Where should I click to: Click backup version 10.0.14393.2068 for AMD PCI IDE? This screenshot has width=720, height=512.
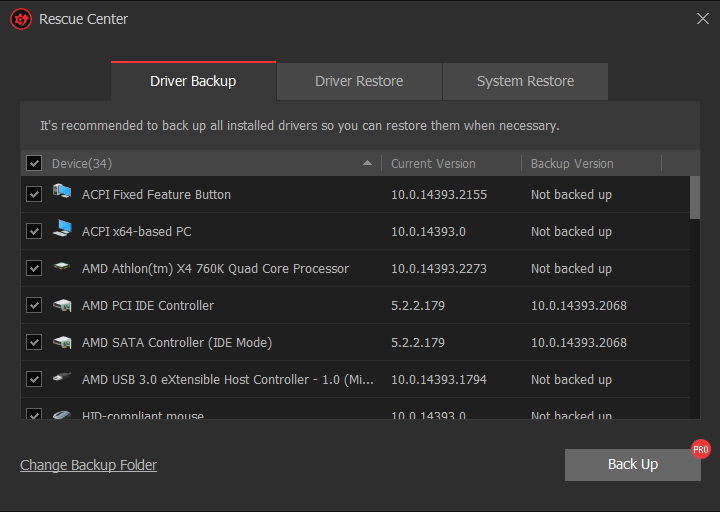point(579,305)
